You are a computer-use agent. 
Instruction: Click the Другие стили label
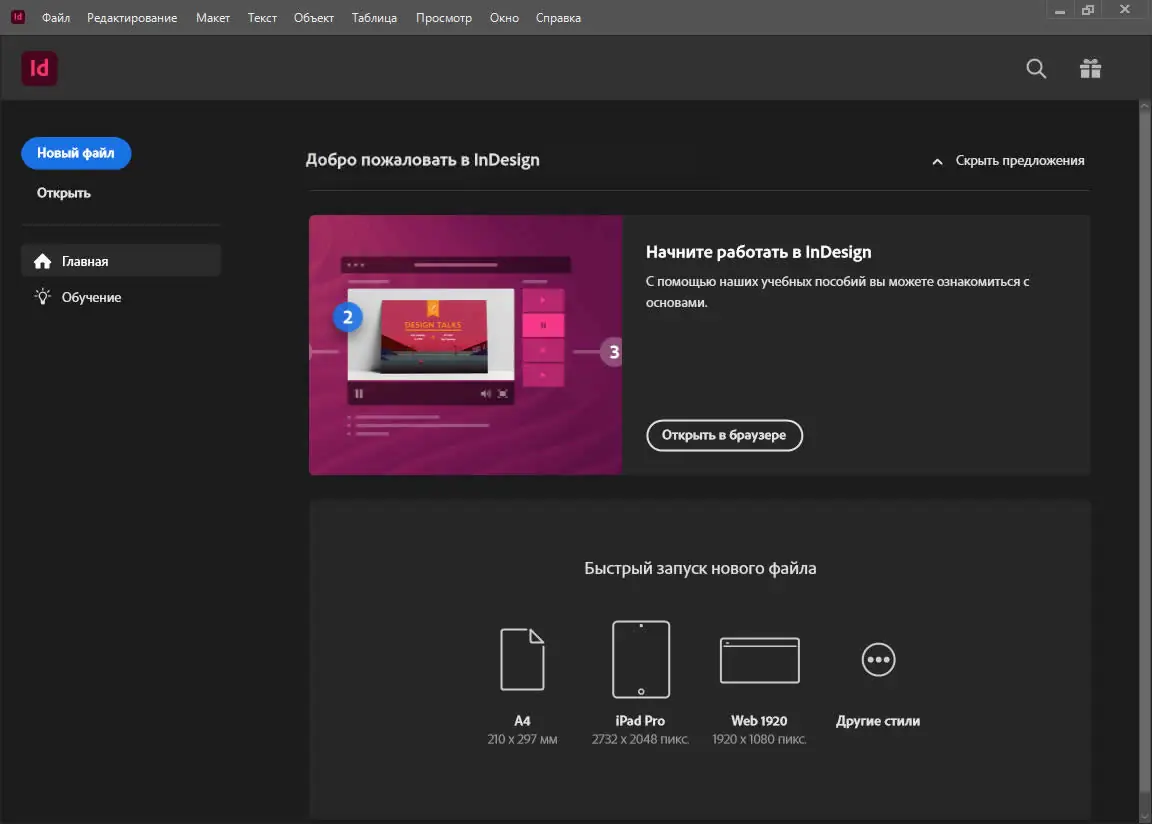878,720
